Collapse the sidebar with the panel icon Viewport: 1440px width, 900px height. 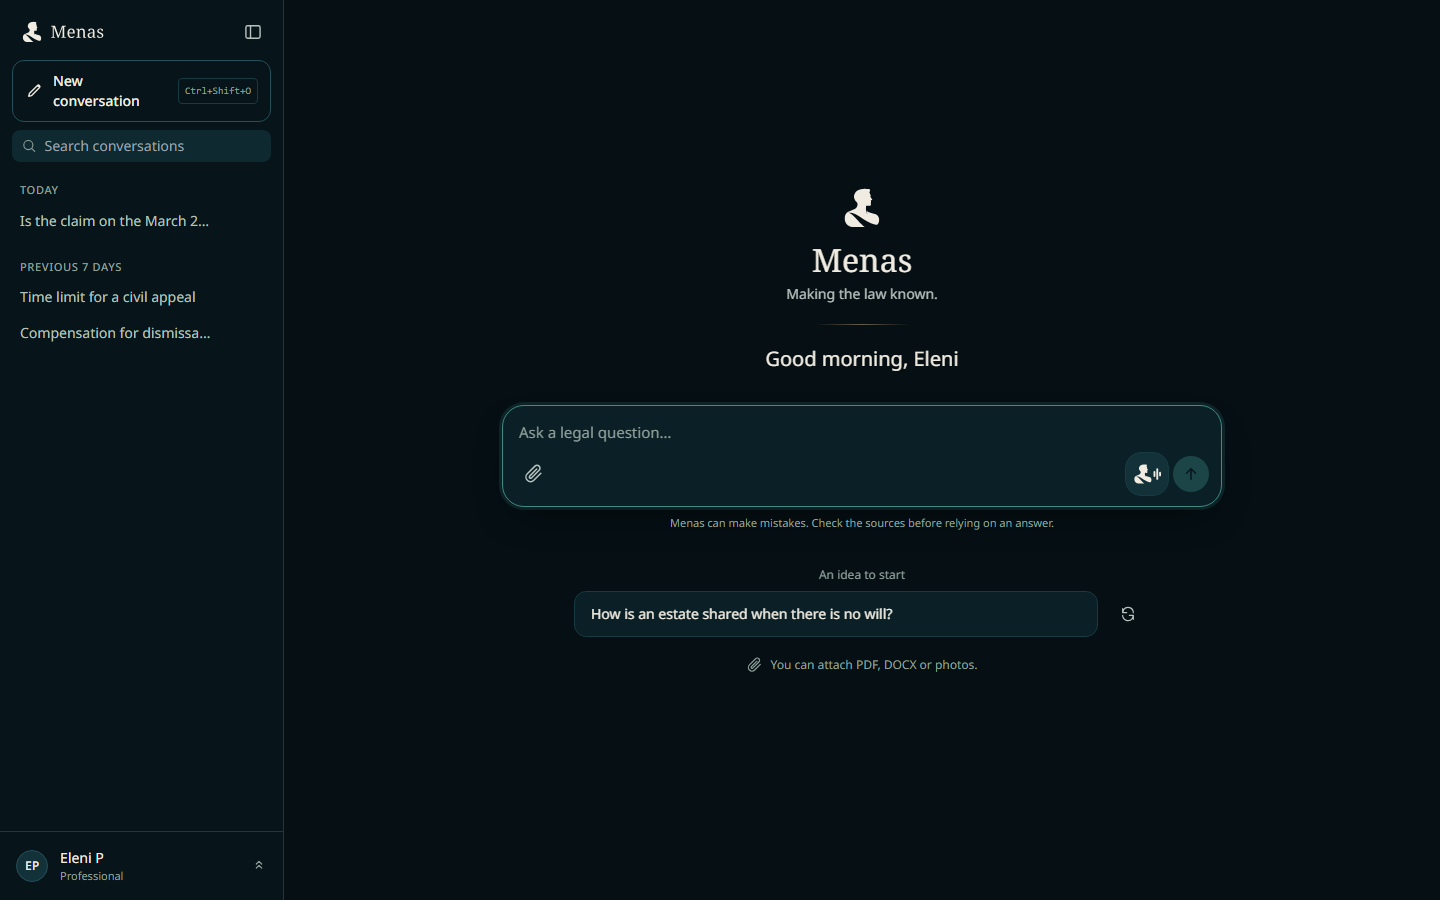coord(253,32)
